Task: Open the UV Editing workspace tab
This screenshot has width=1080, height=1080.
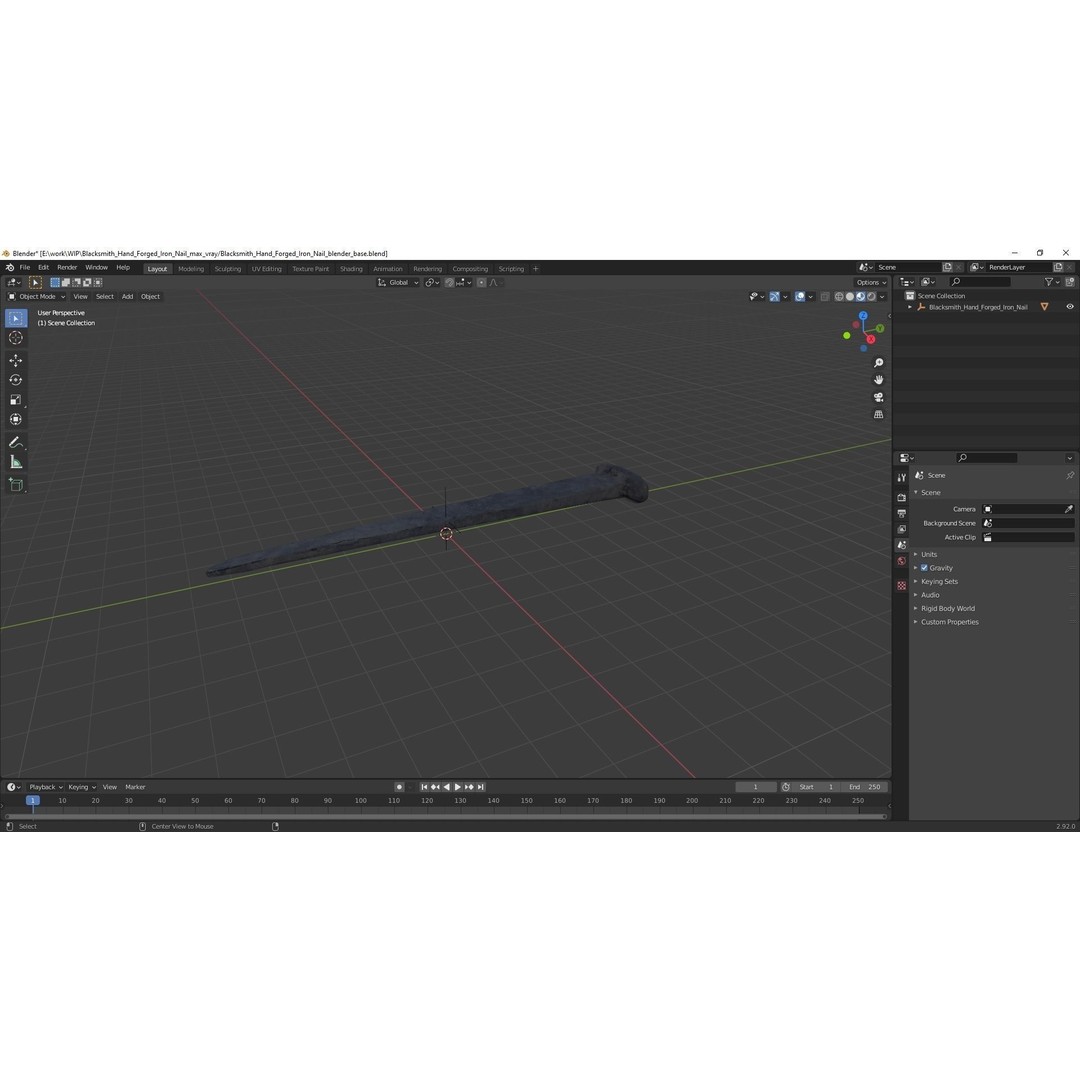Action: [x=267, y=269]
